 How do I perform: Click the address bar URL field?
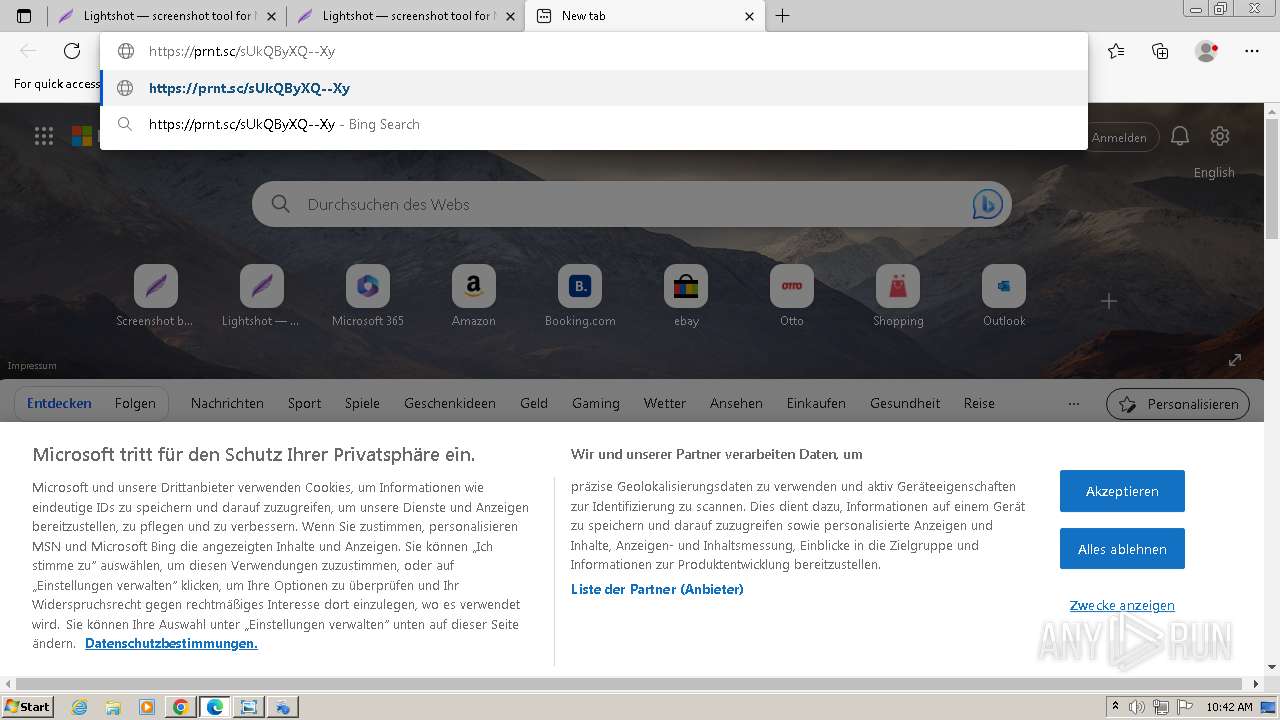(x=594, y=51)
